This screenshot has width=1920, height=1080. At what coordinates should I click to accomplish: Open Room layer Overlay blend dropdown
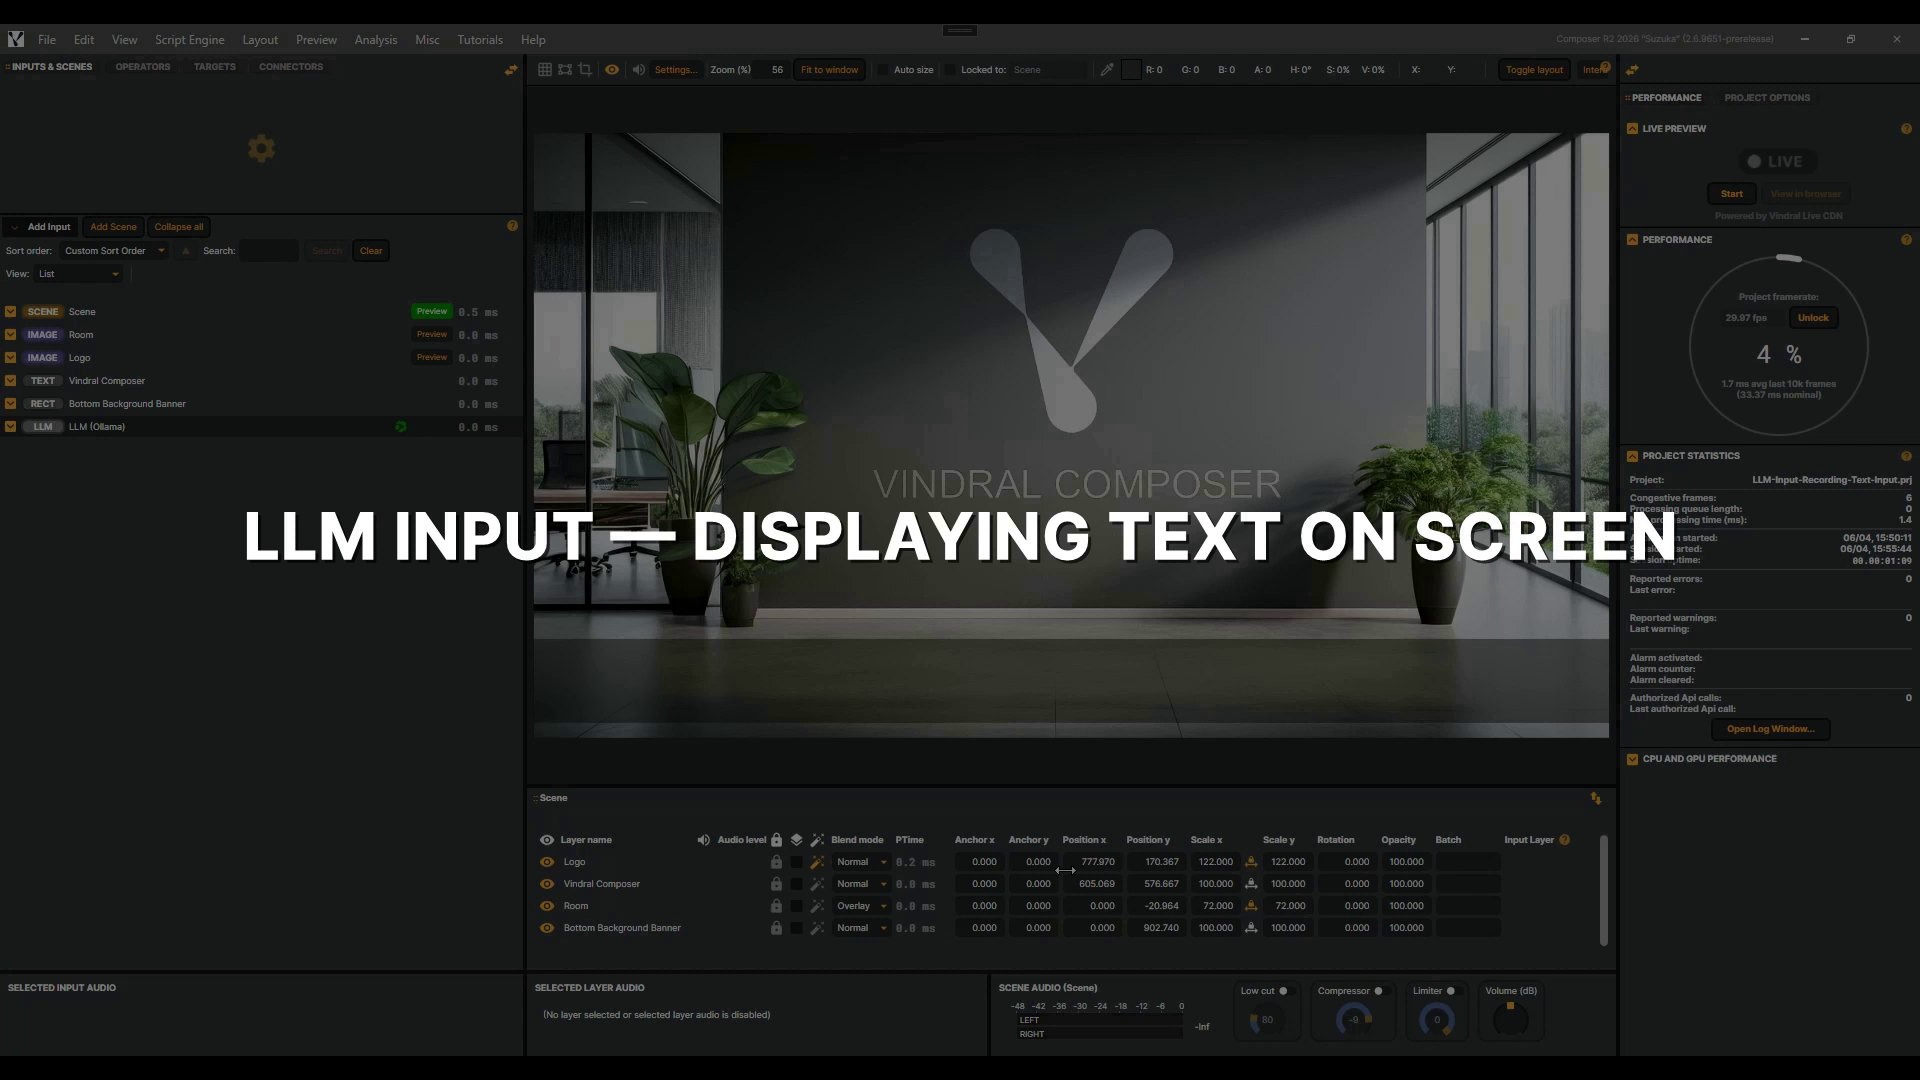coord(861,906)
